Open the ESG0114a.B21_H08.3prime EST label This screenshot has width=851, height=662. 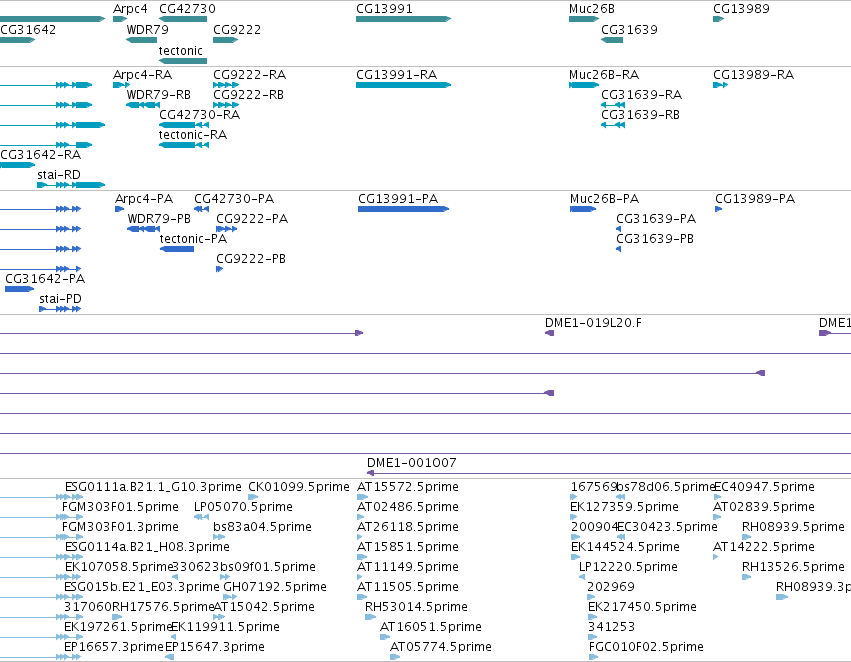pos(147,548)
